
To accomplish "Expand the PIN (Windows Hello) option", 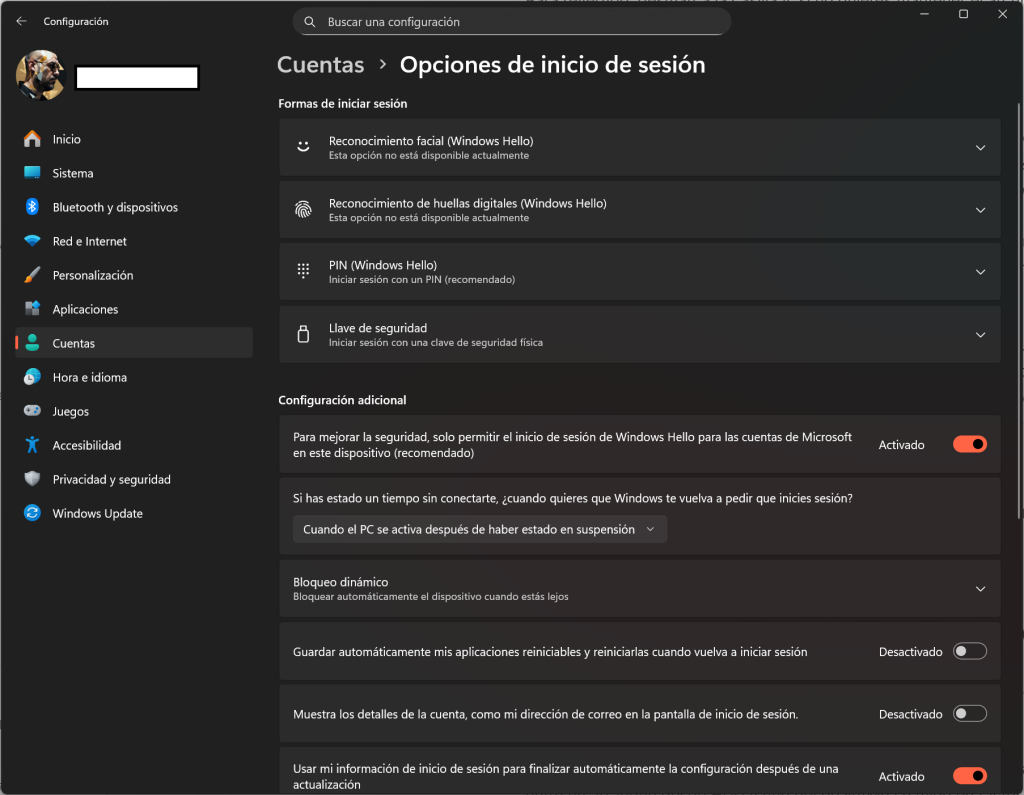I will [980, 272].
